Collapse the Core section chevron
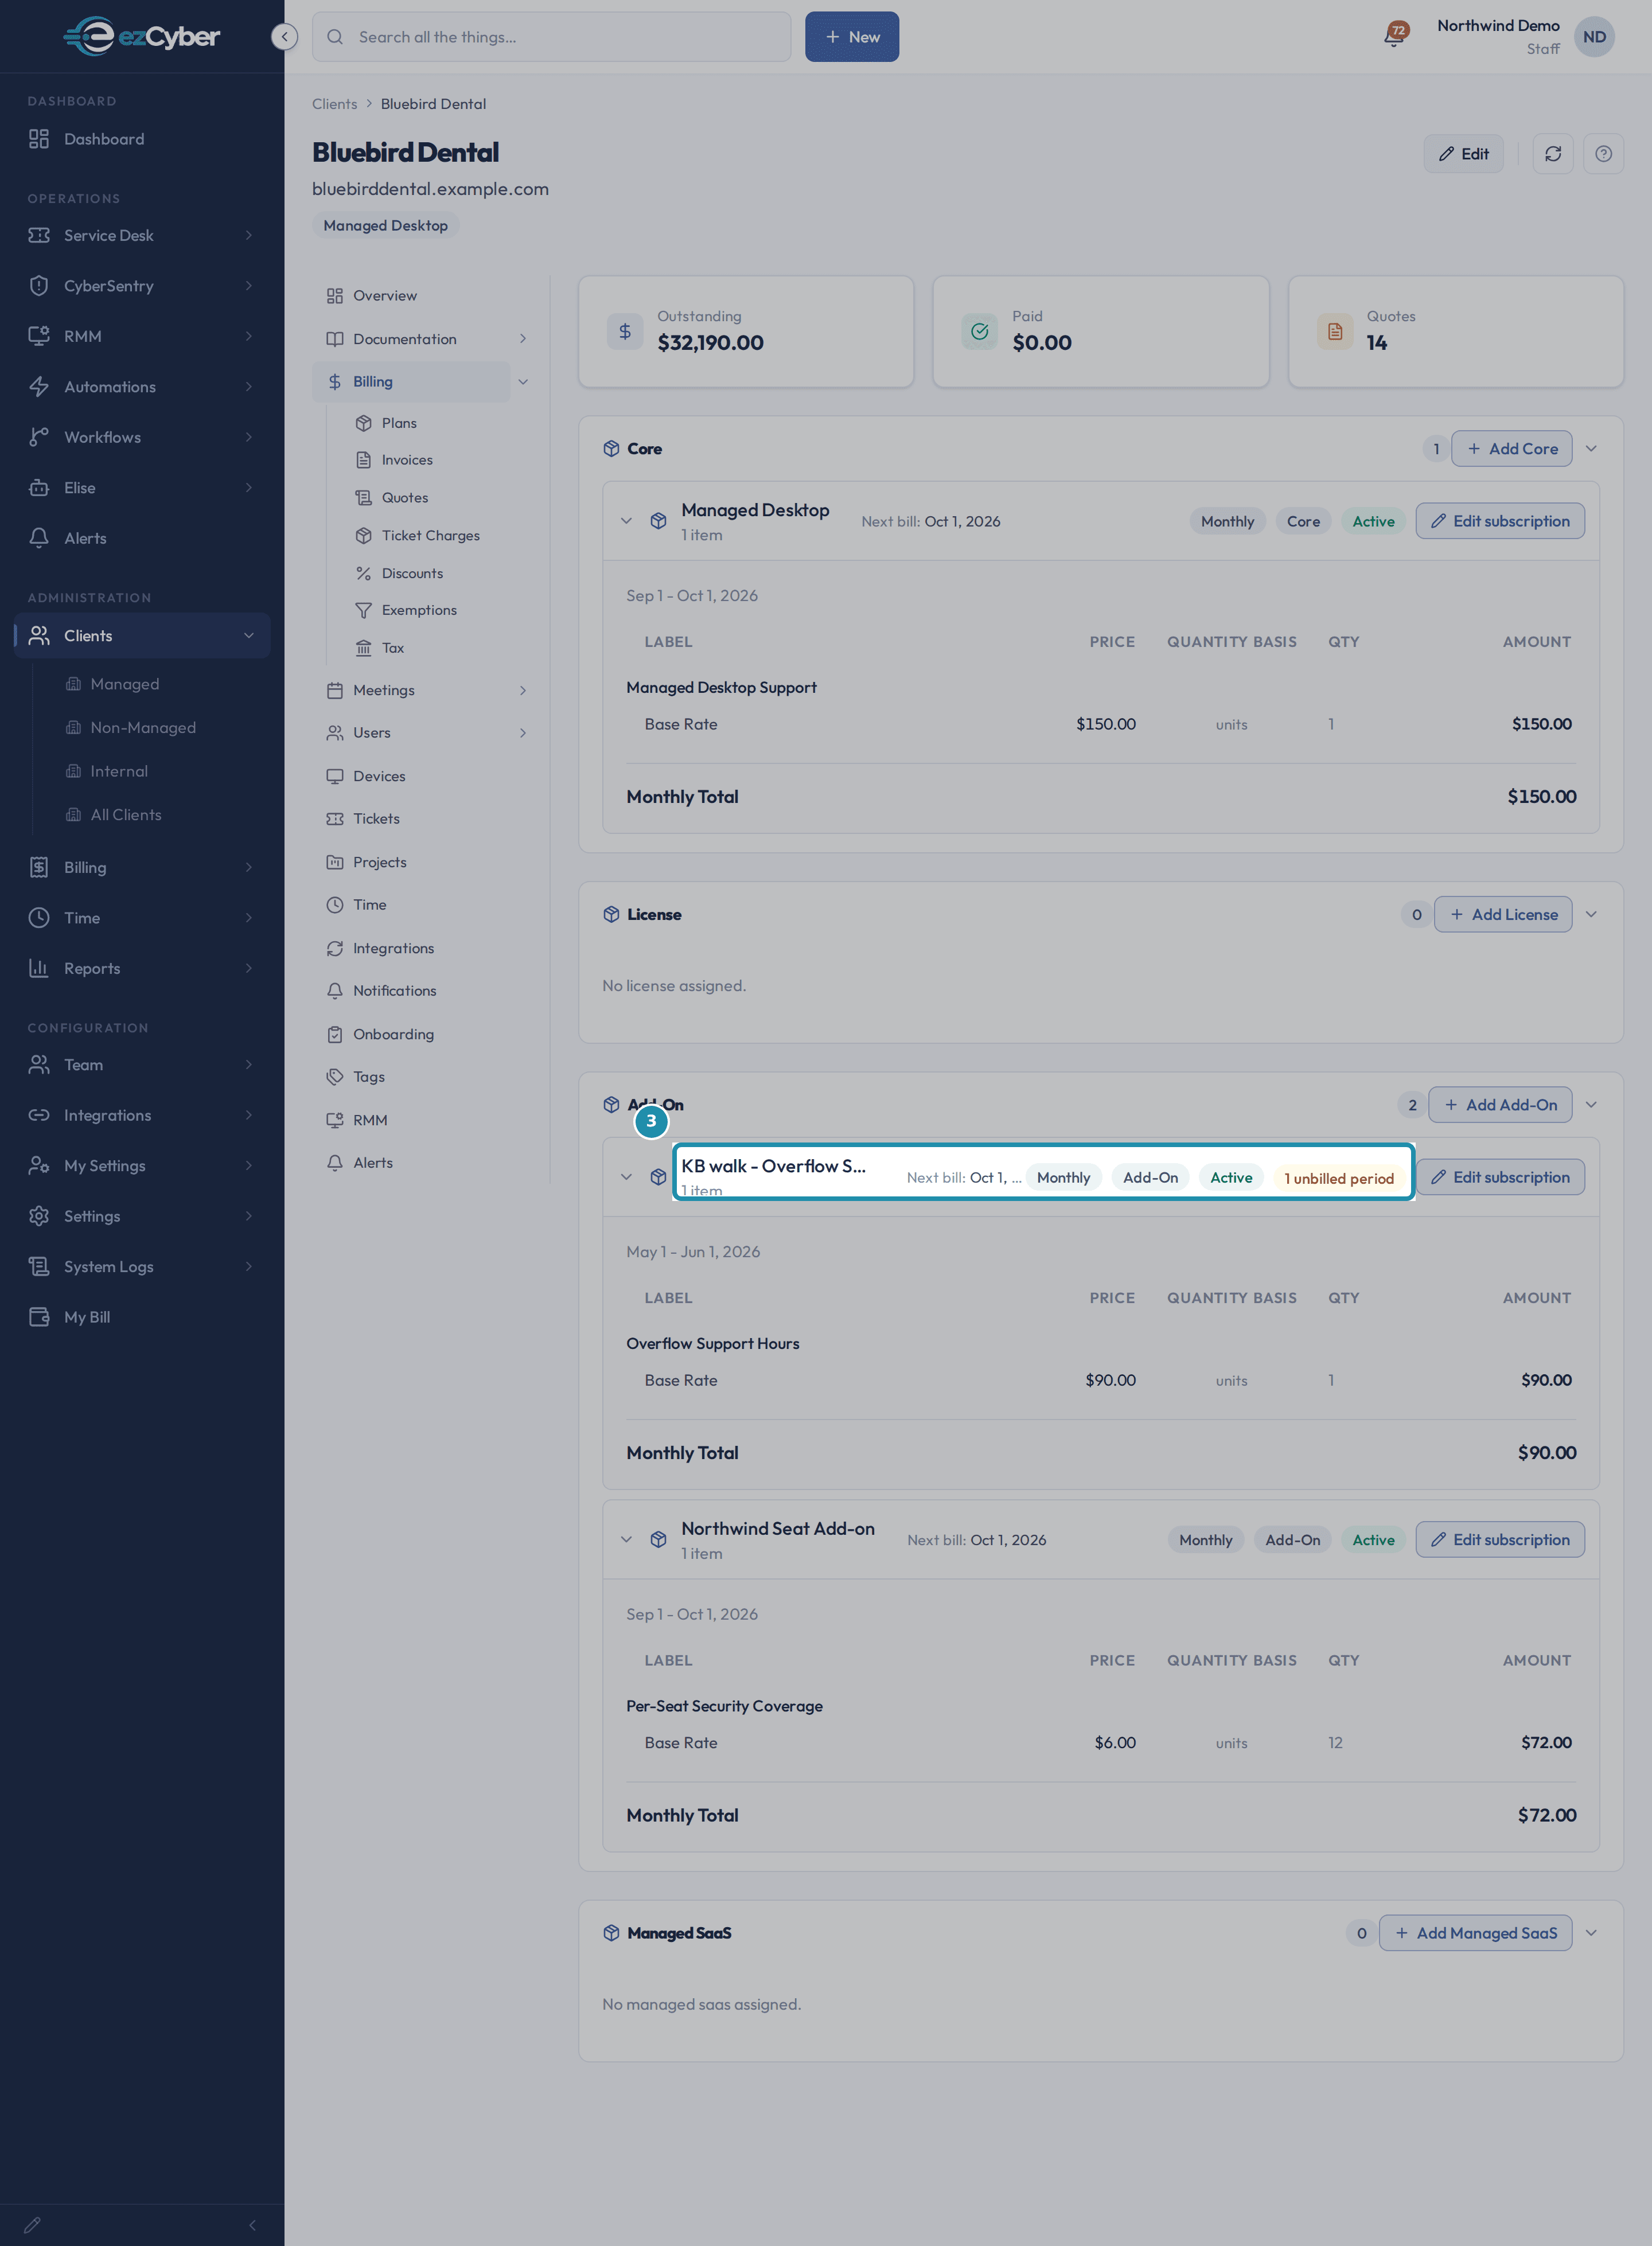1652x2246 pixels. (1591, 449)
